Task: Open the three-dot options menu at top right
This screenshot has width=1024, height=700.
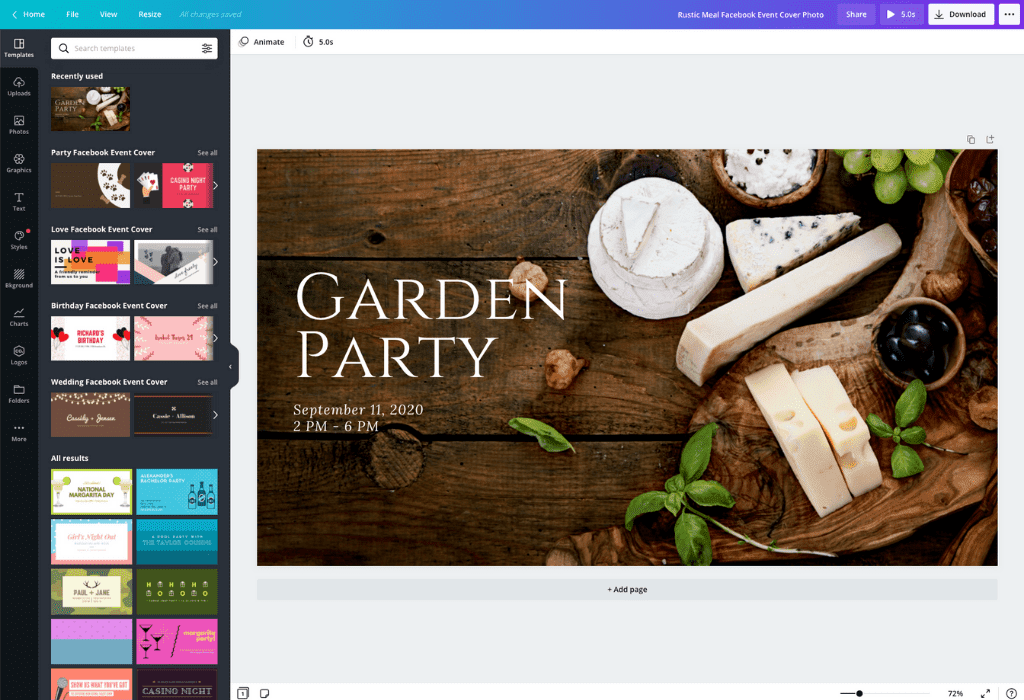Action: click(x=1009, y=14)
